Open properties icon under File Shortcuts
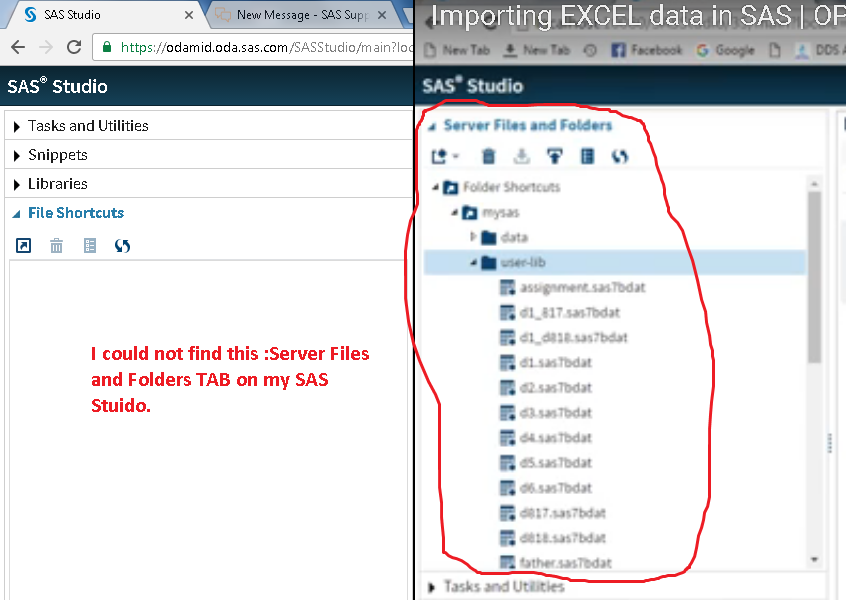This screenshot has width=846, height=600. (x=90, y=246)
